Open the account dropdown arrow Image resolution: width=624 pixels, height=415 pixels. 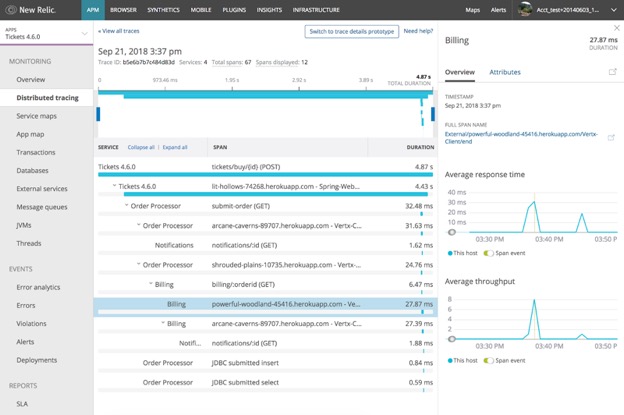point(614,10)
